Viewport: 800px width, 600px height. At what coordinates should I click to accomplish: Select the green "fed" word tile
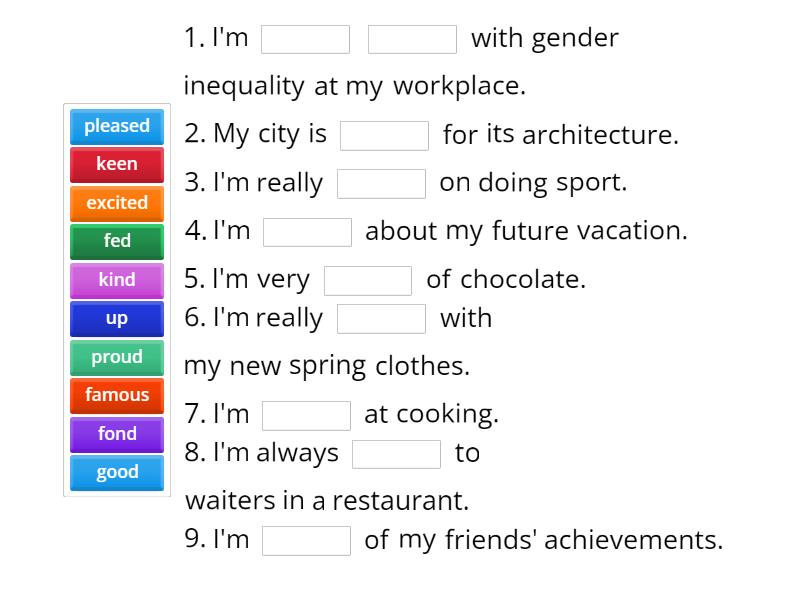coord(116,241)
